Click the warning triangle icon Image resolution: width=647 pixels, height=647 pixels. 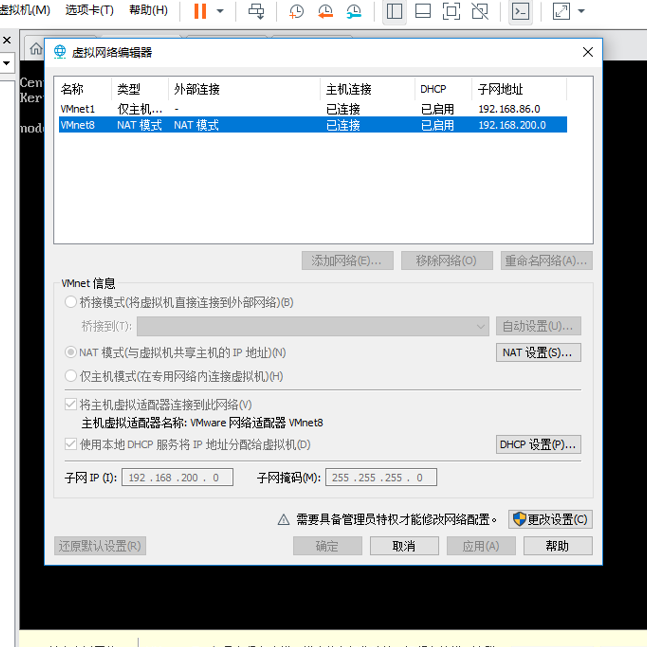(283, 519)
